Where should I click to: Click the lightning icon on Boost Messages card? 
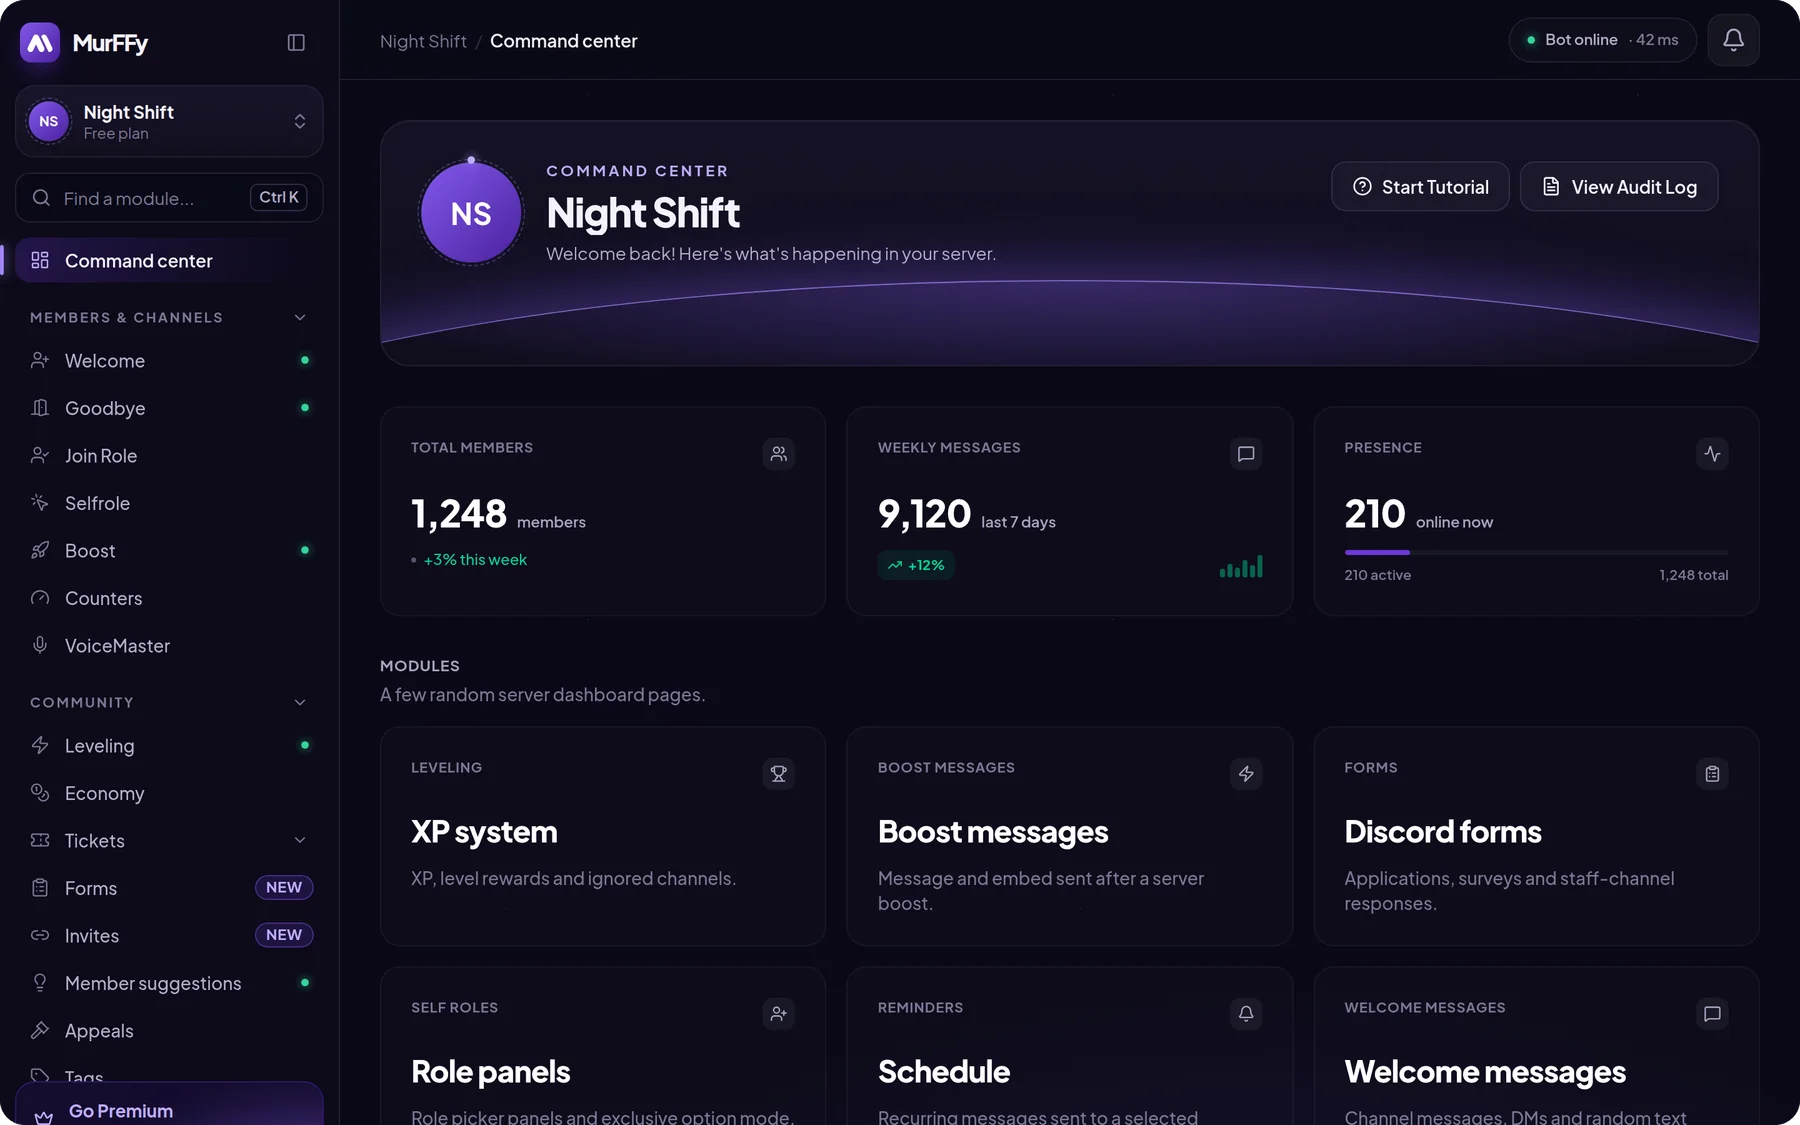[x=1245, y=773]
